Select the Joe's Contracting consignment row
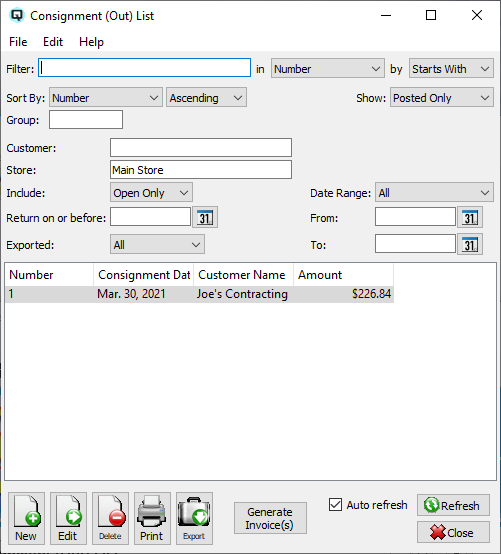This screenshot has width=501, height=554. 200,294
